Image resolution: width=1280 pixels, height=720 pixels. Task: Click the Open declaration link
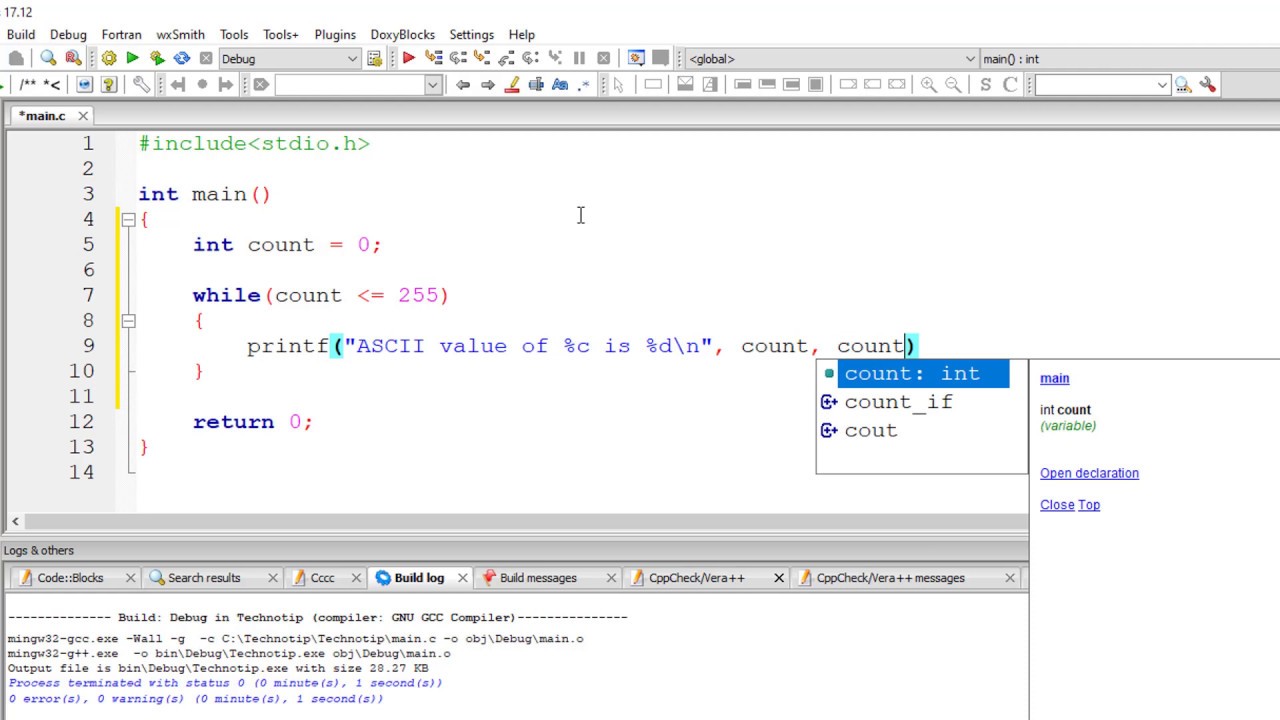point(1089,473)
